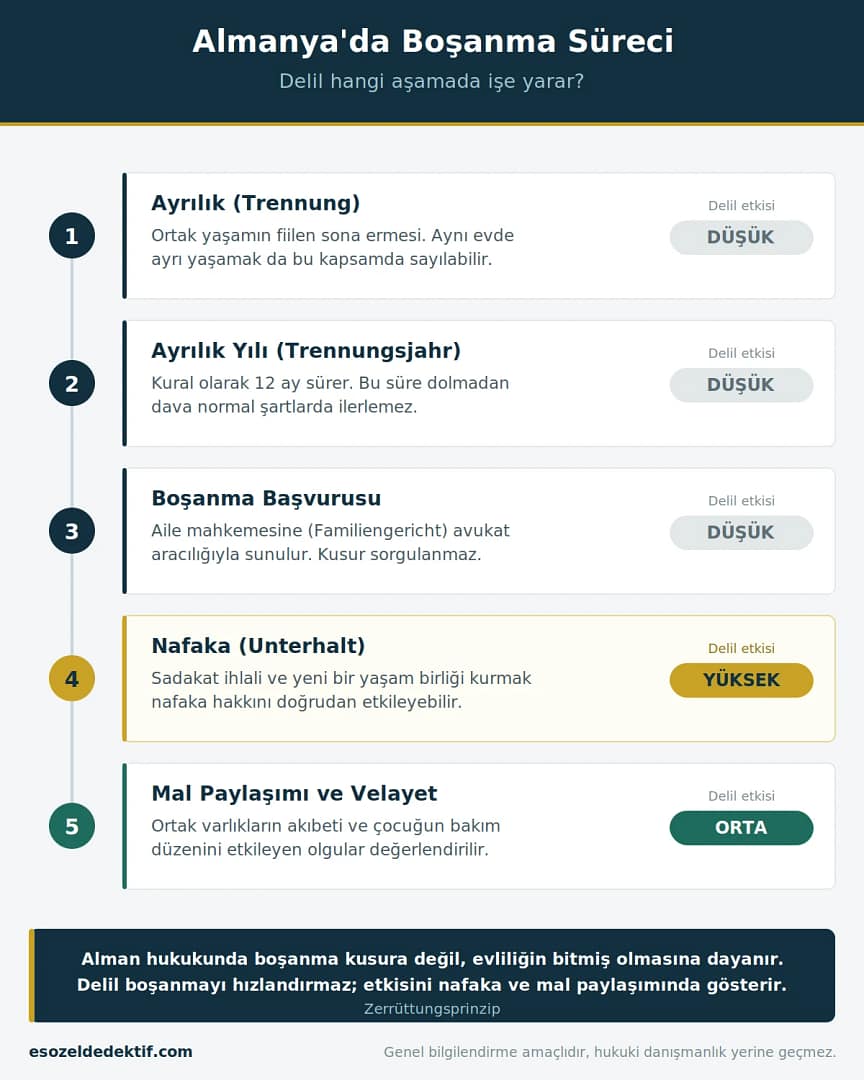
Task: Click the title Almanya'da Boşanma Süreci
Action: point(433,41)
